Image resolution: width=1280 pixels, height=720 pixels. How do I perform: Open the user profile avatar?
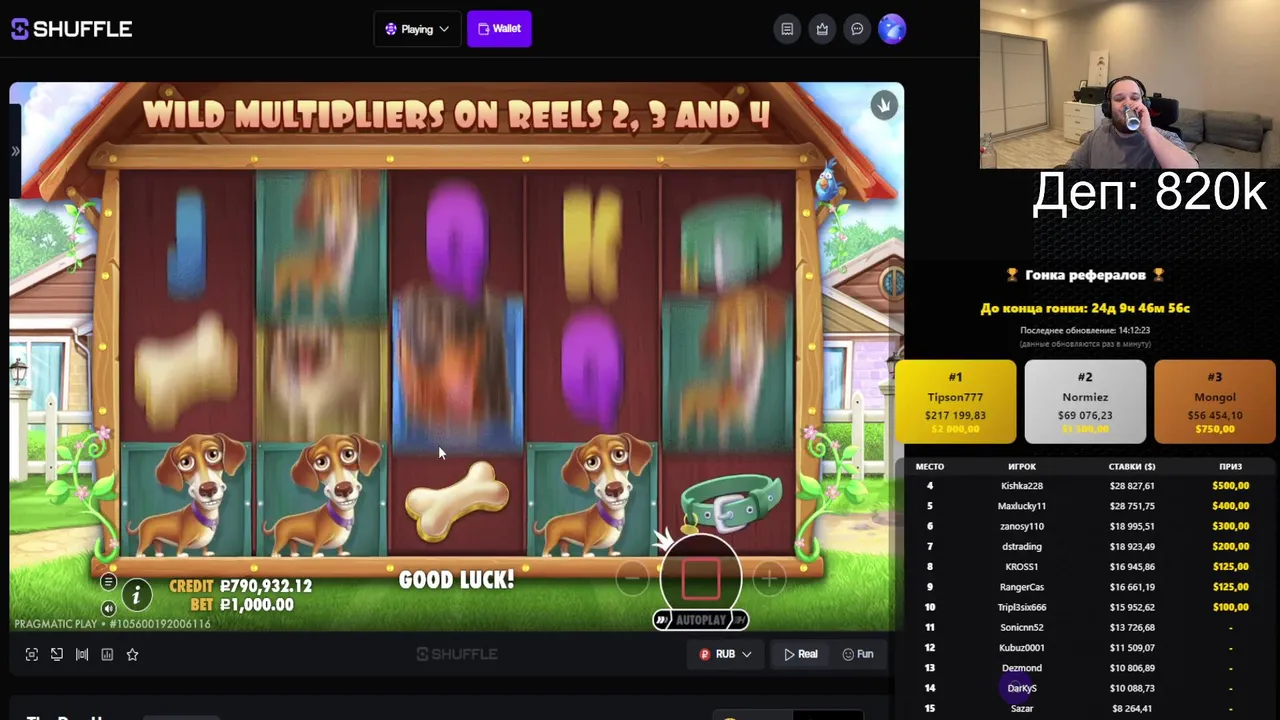892,29
